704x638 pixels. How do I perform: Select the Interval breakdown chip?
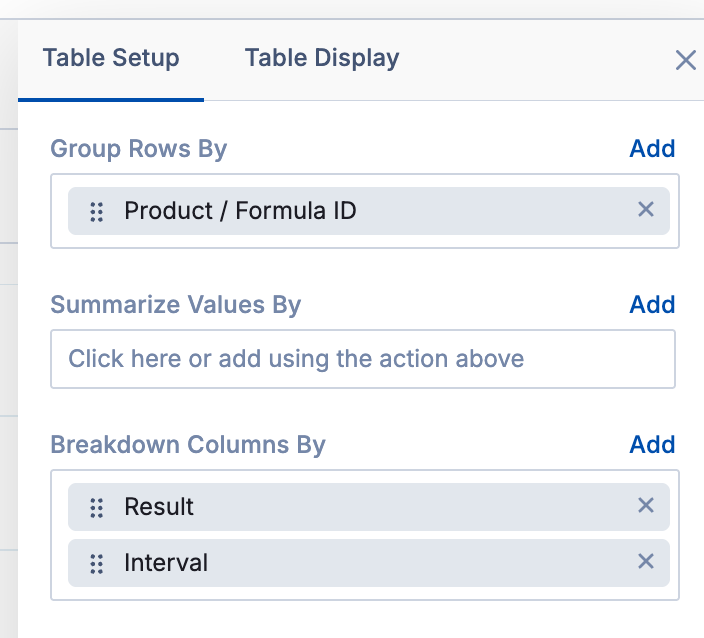click(x=166, y=563)
